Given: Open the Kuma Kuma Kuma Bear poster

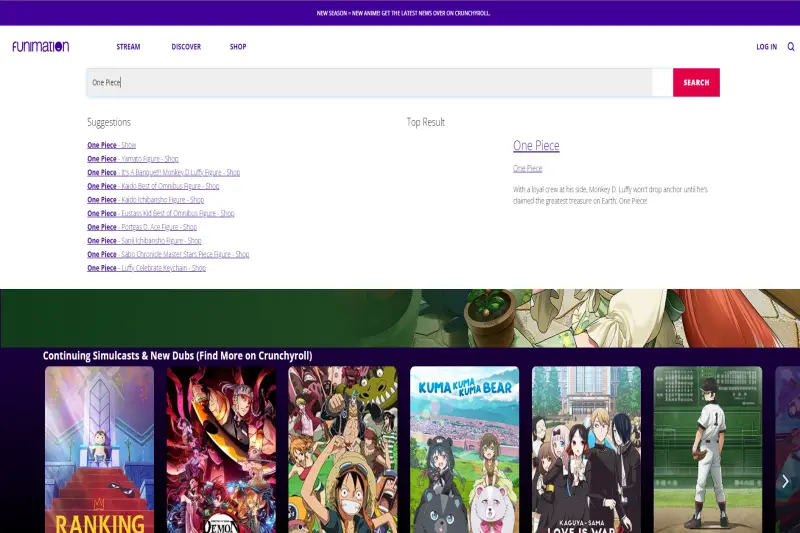Looking at the screenshot, I should click(x=464, y=449).
